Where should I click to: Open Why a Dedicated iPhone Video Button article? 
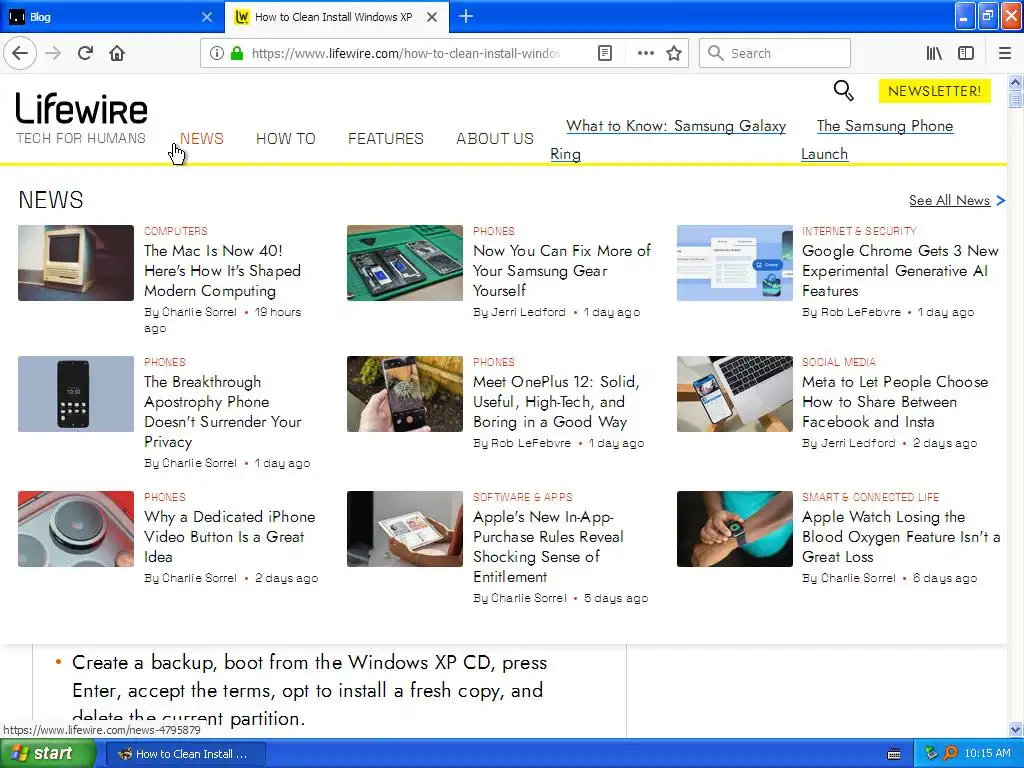[229, 536]
